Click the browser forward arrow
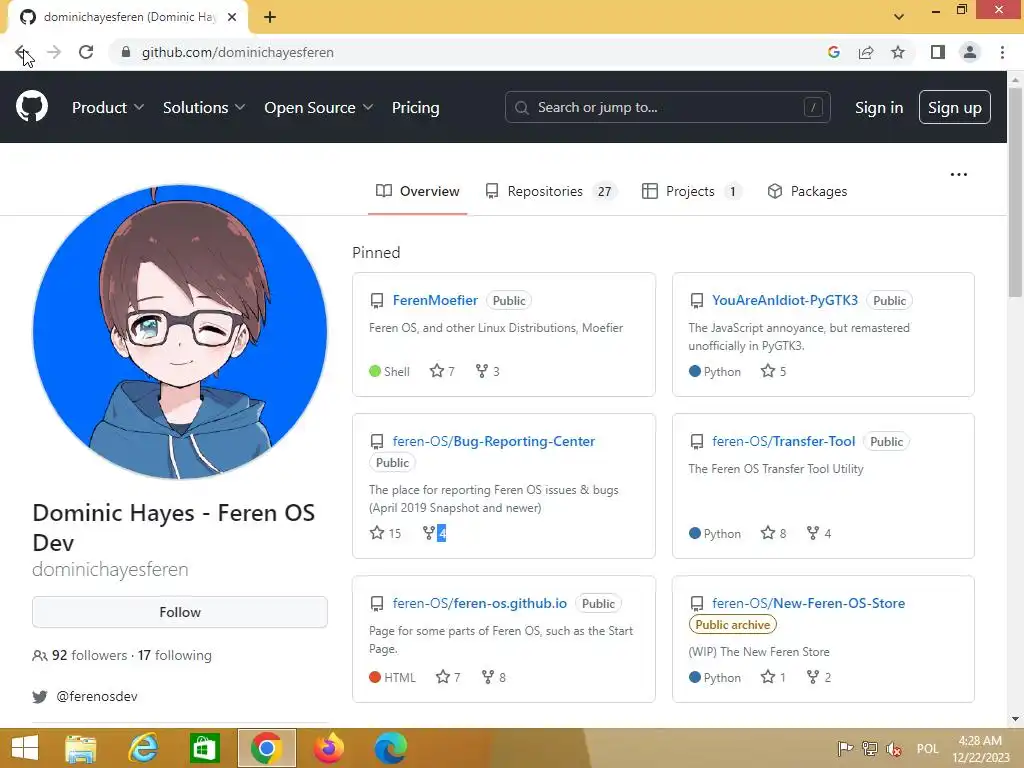 [x=54, y=52]
